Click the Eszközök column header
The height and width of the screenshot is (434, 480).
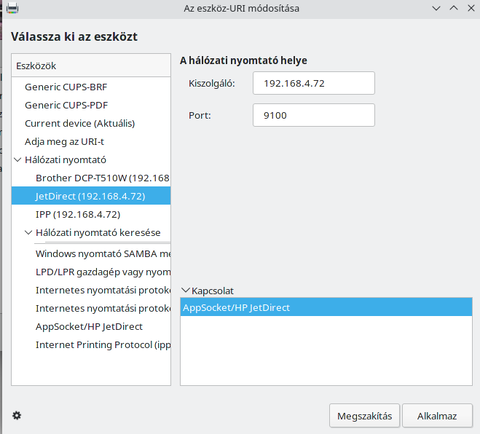click(x=91, y=66)
